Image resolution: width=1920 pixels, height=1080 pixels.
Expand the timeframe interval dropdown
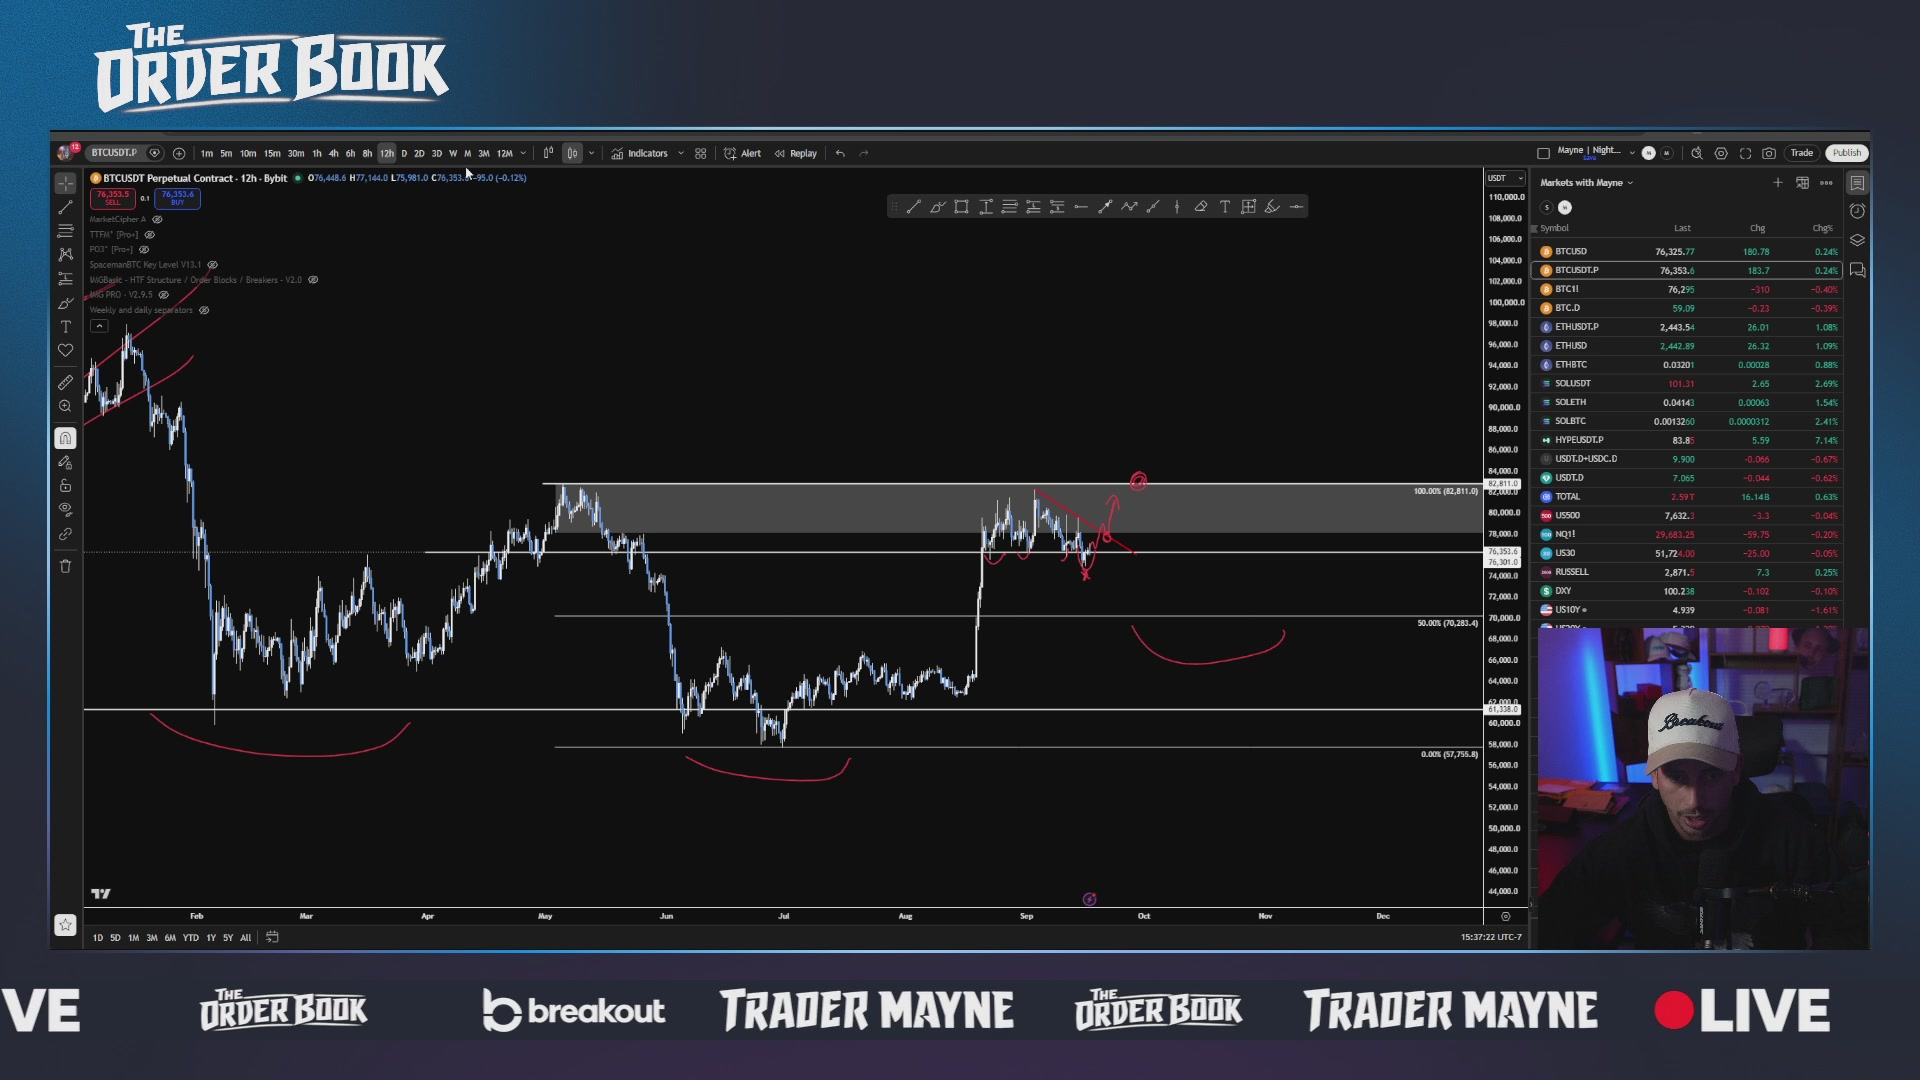pos(523,153)
